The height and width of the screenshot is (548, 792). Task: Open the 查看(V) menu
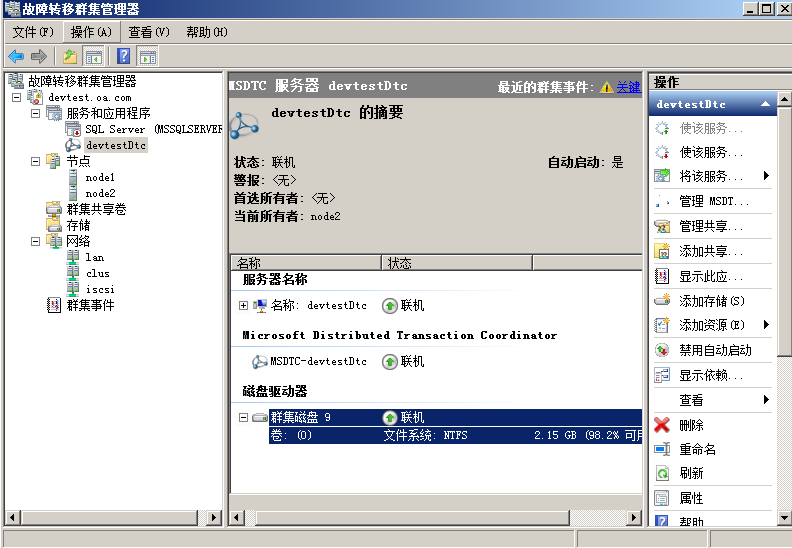coord(149,32)
